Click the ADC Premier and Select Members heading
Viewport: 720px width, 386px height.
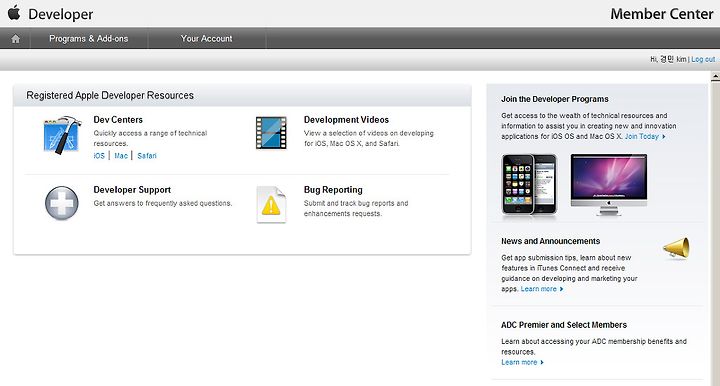tap(564, 324)
